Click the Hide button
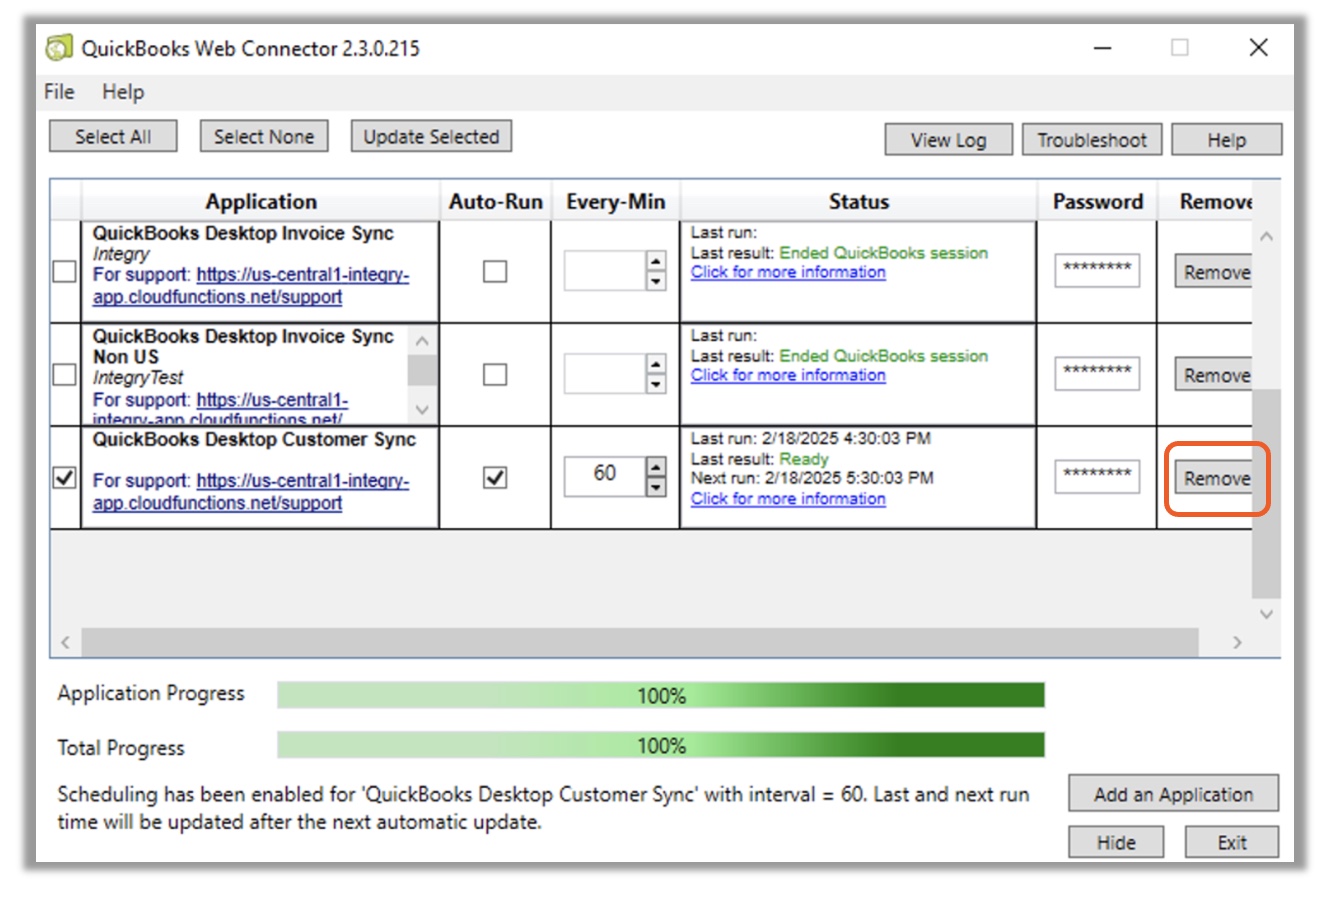Screen dimensions: 1334x898 click(1116, 842)
